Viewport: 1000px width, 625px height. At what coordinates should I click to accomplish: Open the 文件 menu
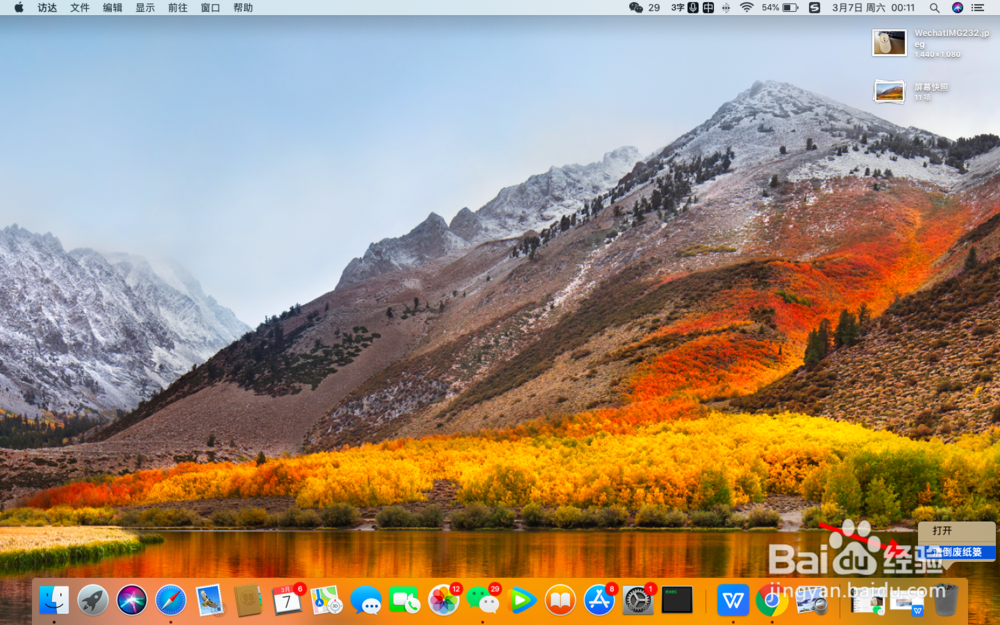(80, 8)
